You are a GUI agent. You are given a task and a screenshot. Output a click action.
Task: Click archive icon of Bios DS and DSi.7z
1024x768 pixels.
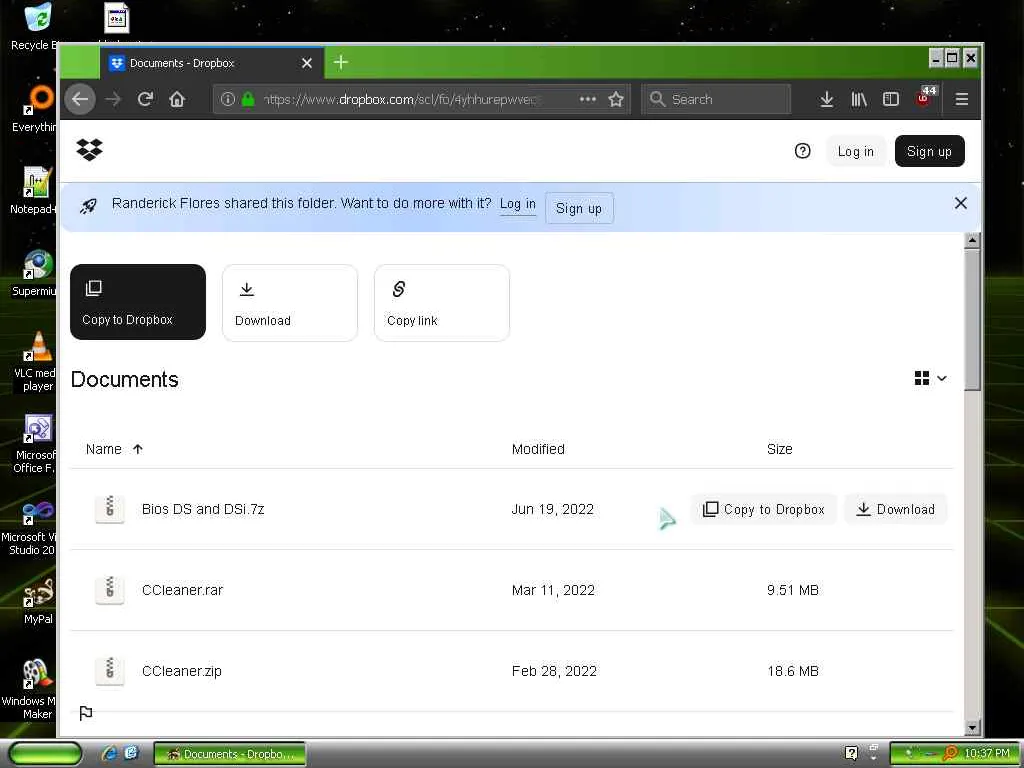(x=110, y=509)
